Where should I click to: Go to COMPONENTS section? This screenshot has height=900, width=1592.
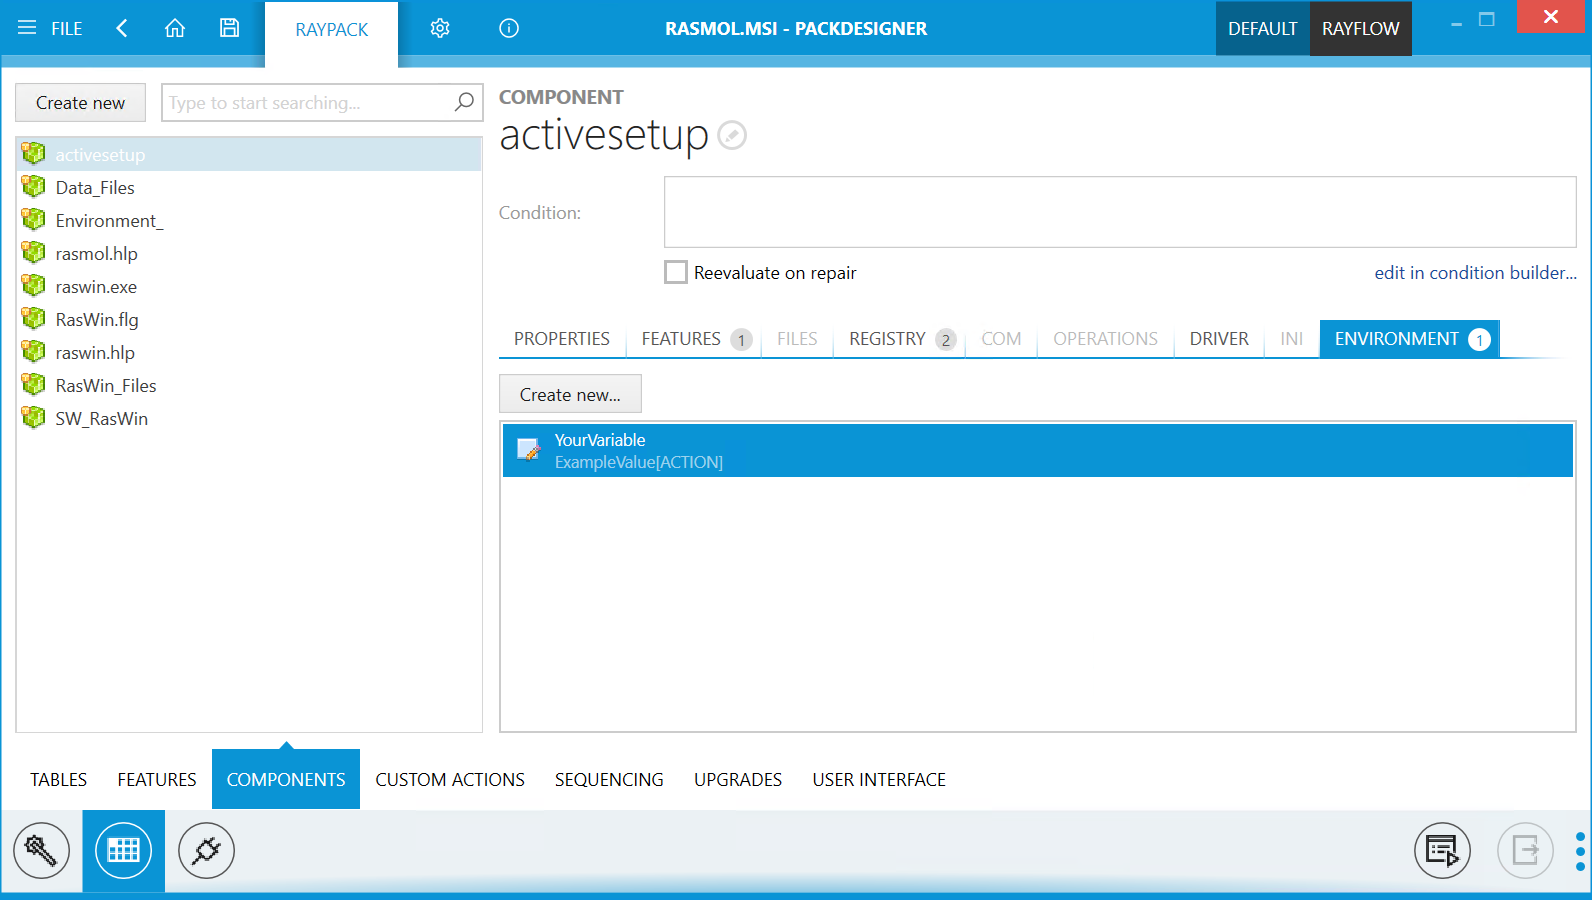286,779
